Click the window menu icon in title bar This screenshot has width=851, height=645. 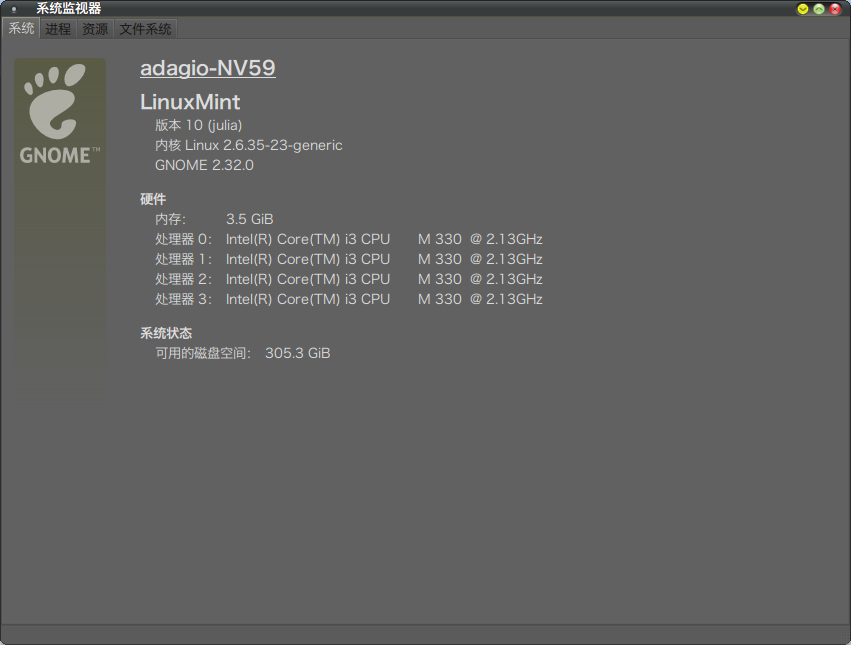[14, 9]
